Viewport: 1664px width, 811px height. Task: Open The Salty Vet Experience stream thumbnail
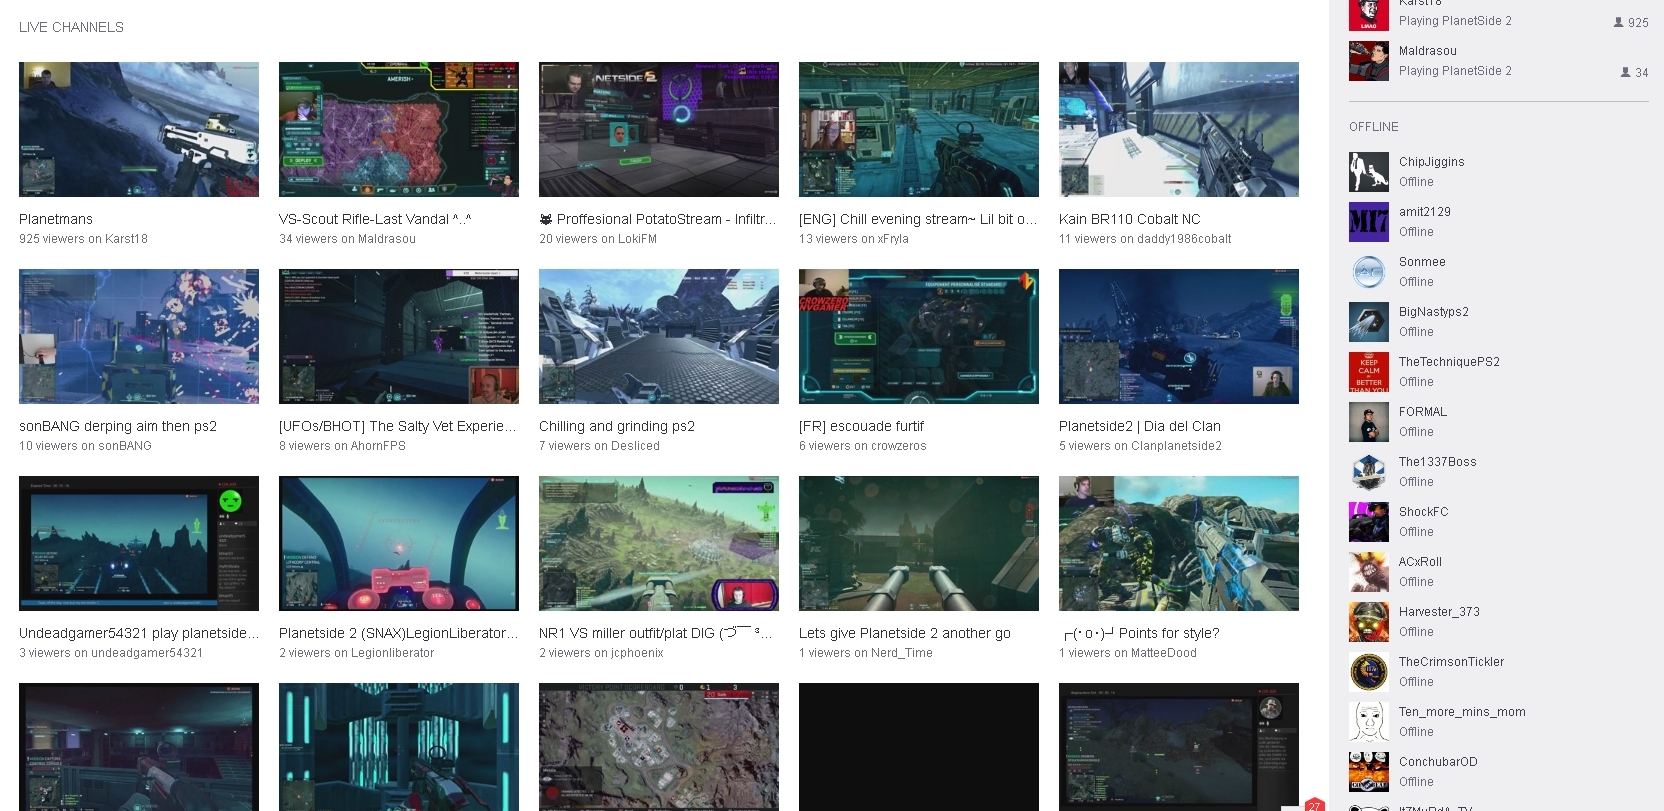tap(399, 336)
